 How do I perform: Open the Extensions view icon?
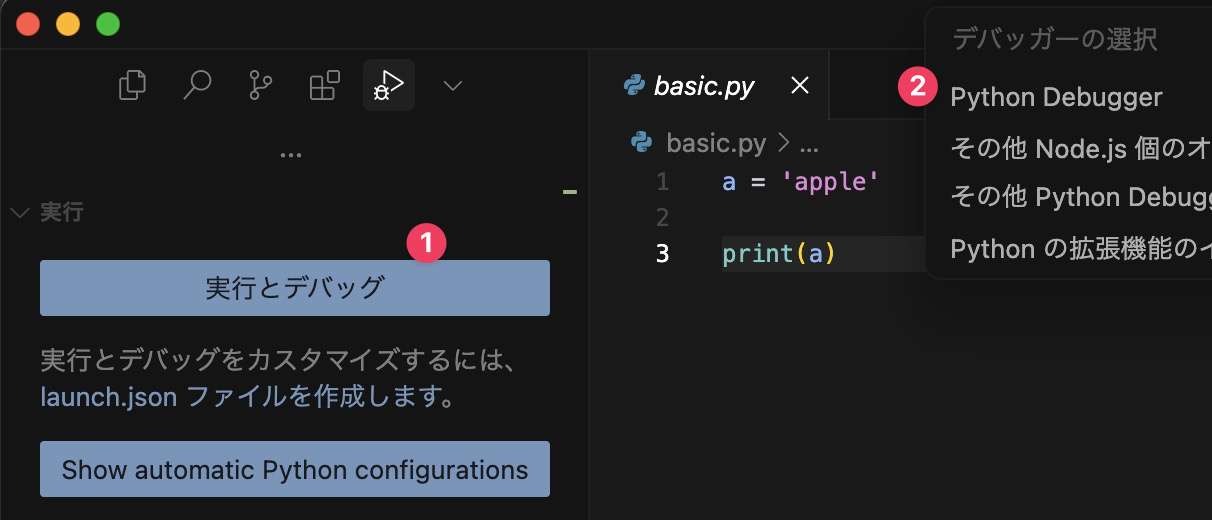click(x=324, y=85)
